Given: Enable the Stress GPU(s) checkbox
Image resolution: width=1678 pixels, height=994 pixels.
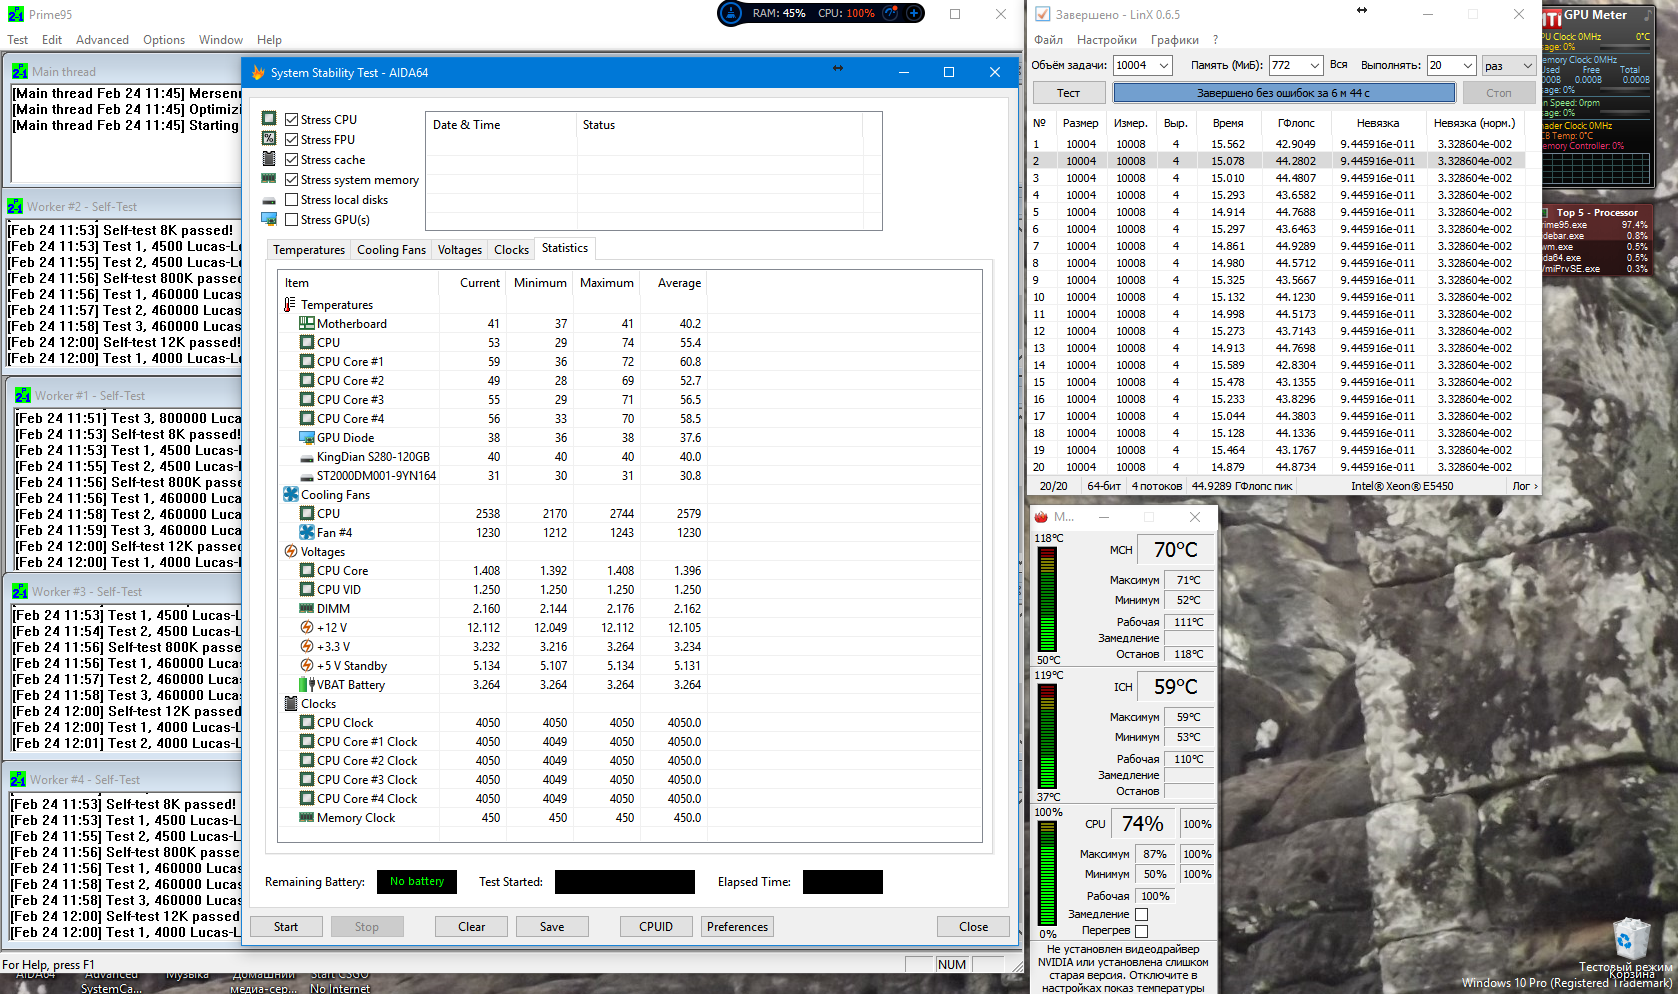Looking at the screenshot, I should 292,219.
